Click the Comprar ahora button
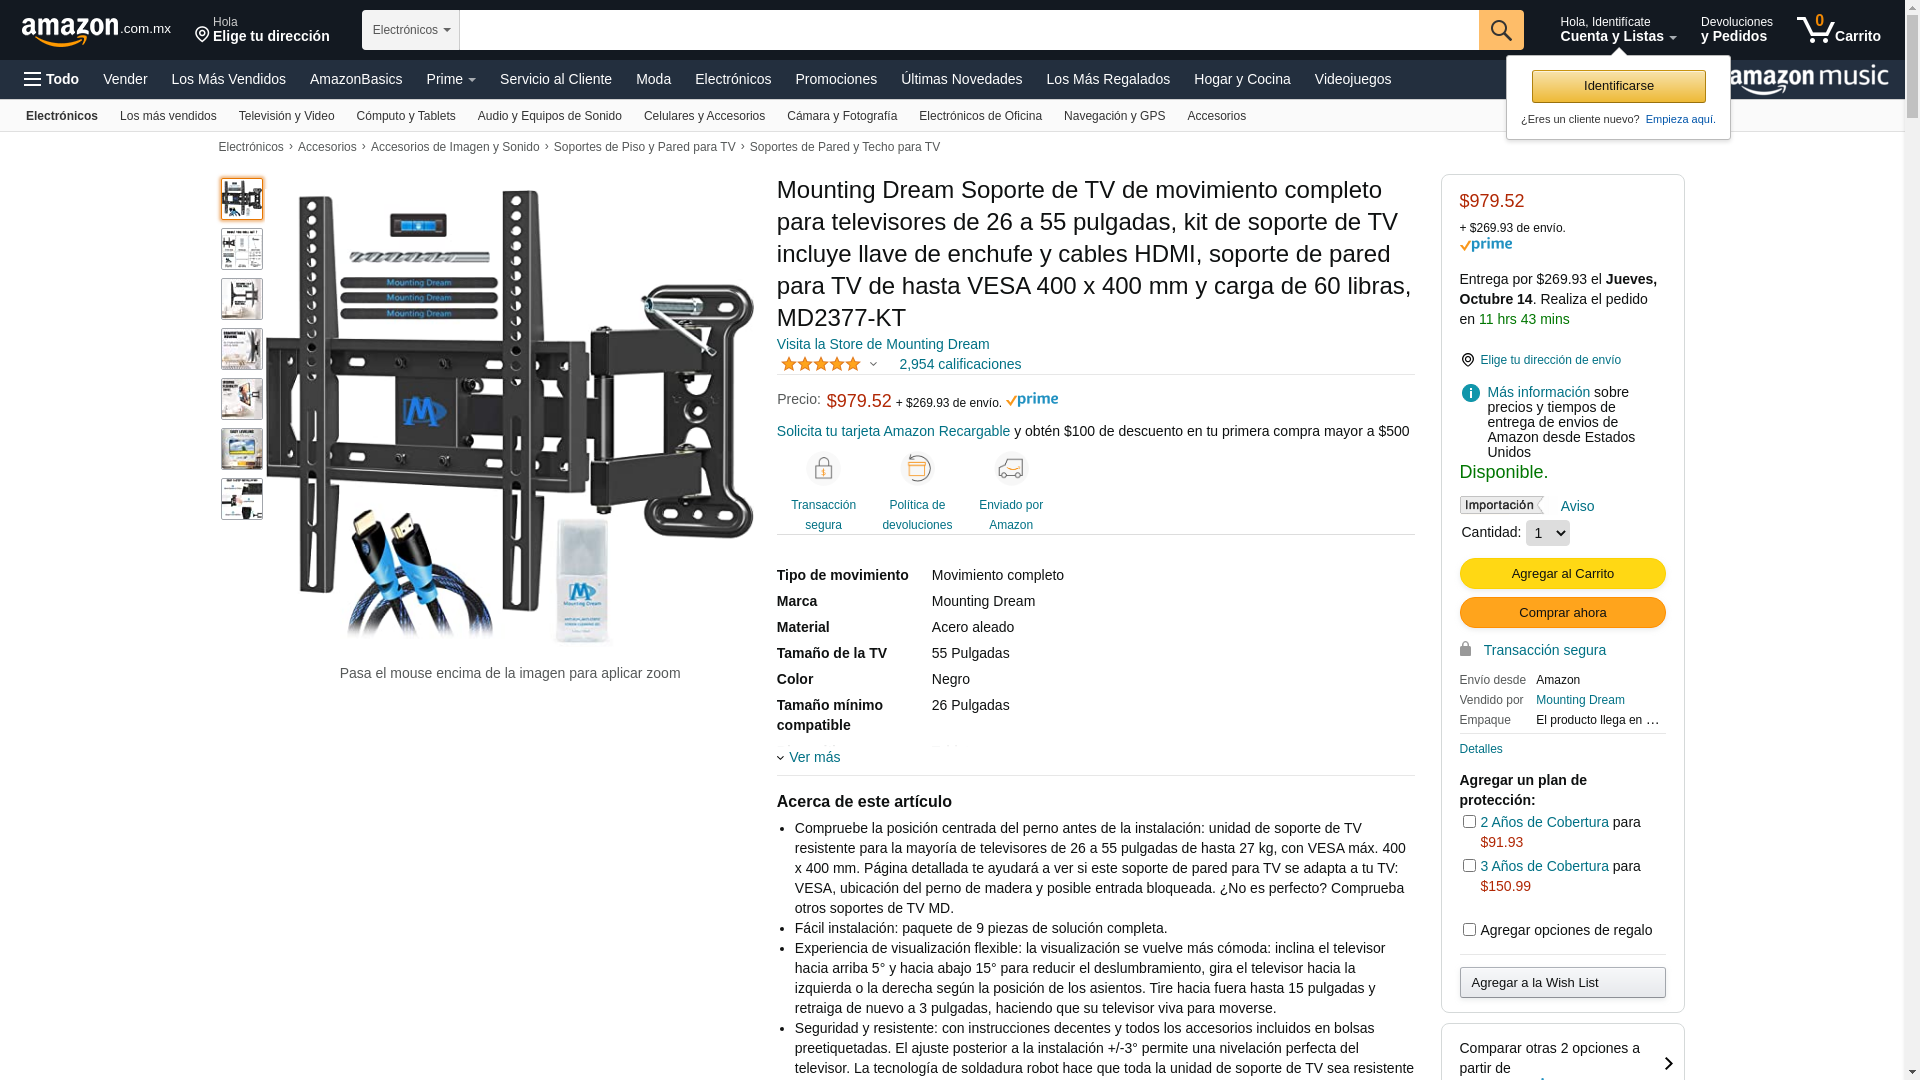 (x=1562, y=612)
